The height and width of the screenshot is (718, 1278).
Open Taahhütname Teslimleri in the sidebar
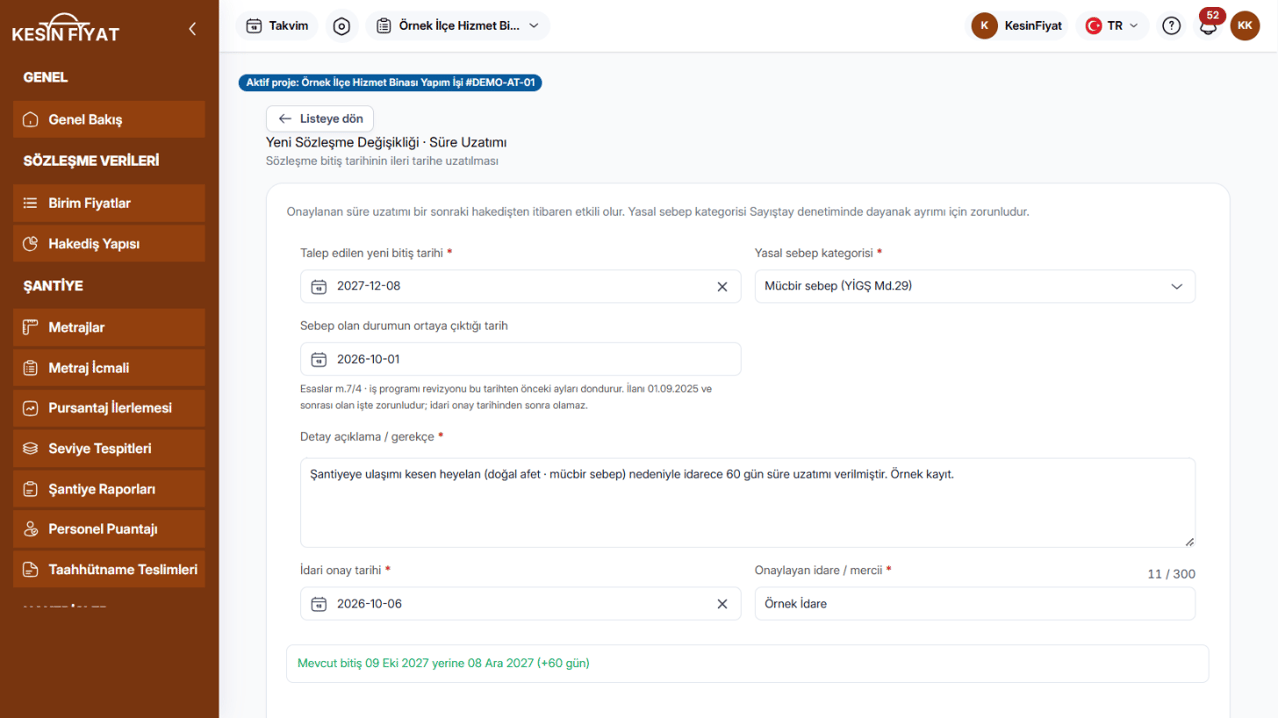109,570
